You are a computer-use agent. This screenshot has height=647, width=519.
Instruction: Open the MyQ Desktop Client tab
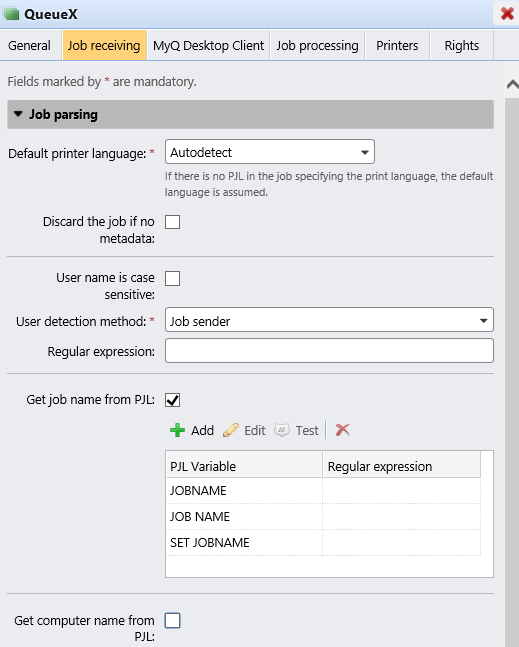208,45
